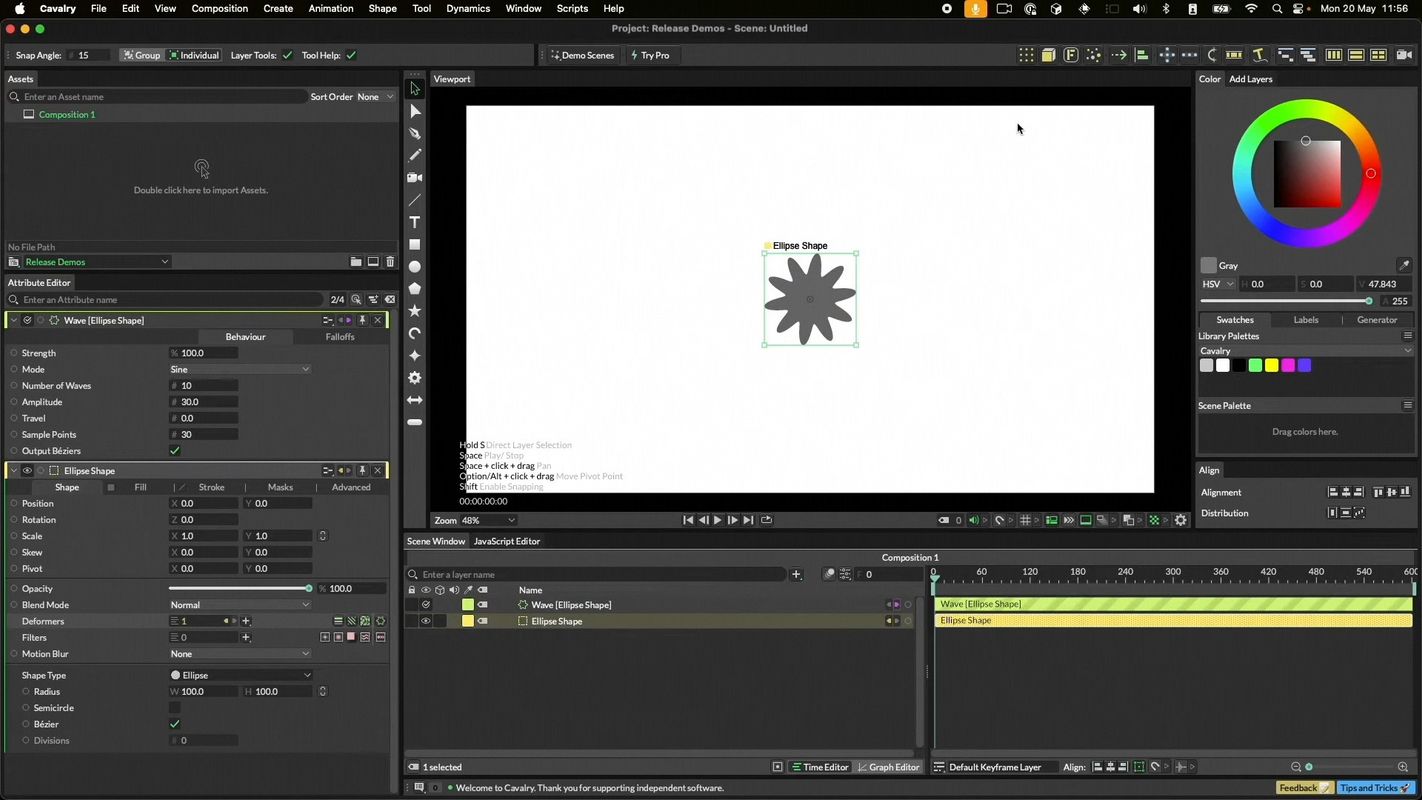Screen dimensions: 1422x800
Task: Open the Stroke tab in Ellipse Shape
Action: tap(212, 488)
